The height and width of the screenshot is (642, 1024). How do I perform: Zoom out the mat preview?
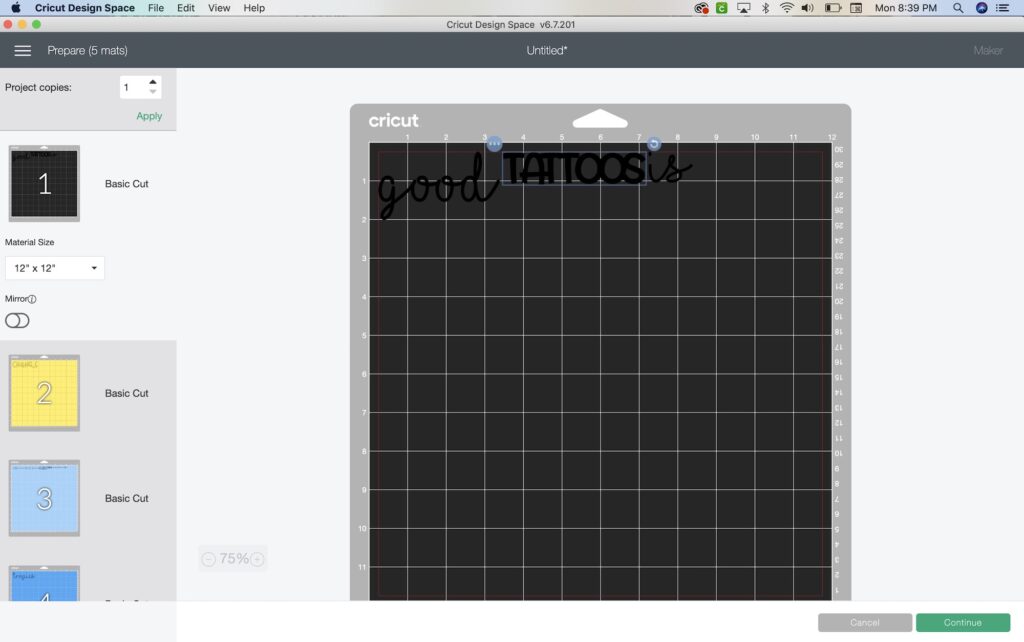(208, 559)
